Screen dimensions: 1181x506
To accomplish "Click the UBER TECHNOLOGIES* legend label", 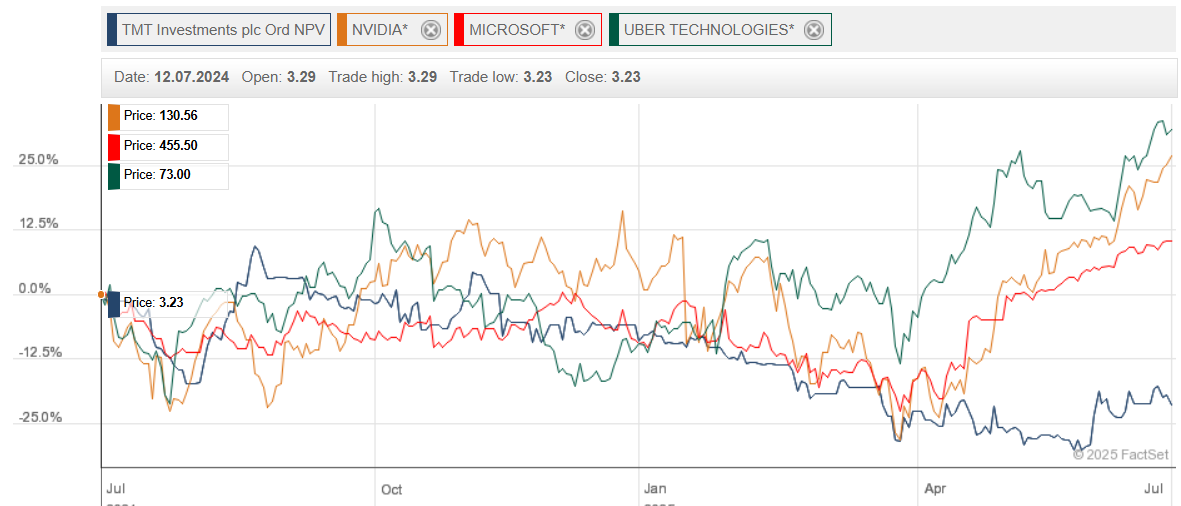I will pos(709,30).
